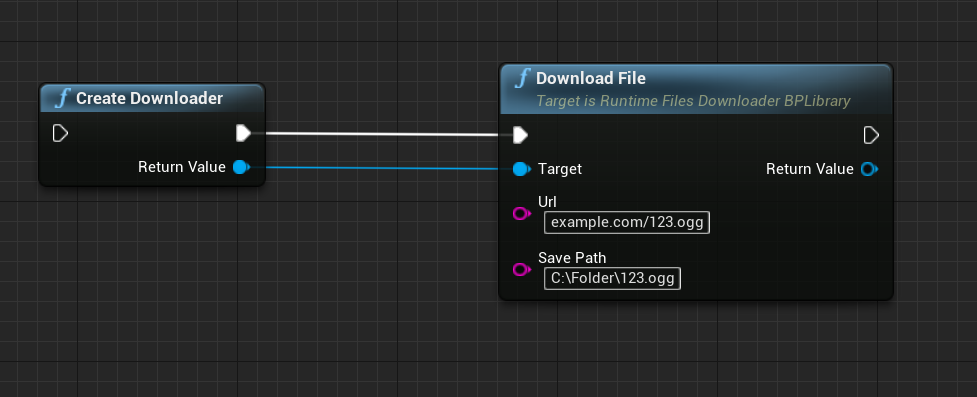Select the Create Downloader node title
Viewport: 977px width, 397px height.
point(150,98)
